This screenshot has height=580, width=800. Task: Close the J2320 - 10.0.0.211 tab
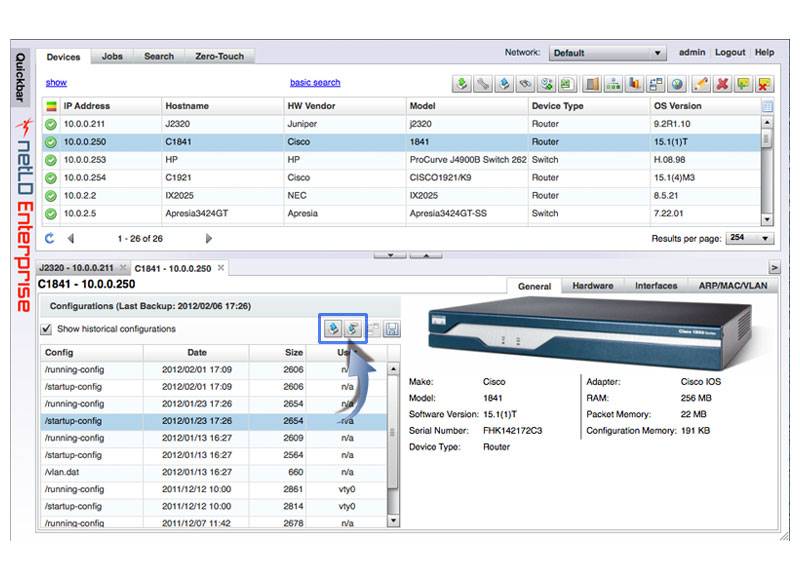[123, 268]
